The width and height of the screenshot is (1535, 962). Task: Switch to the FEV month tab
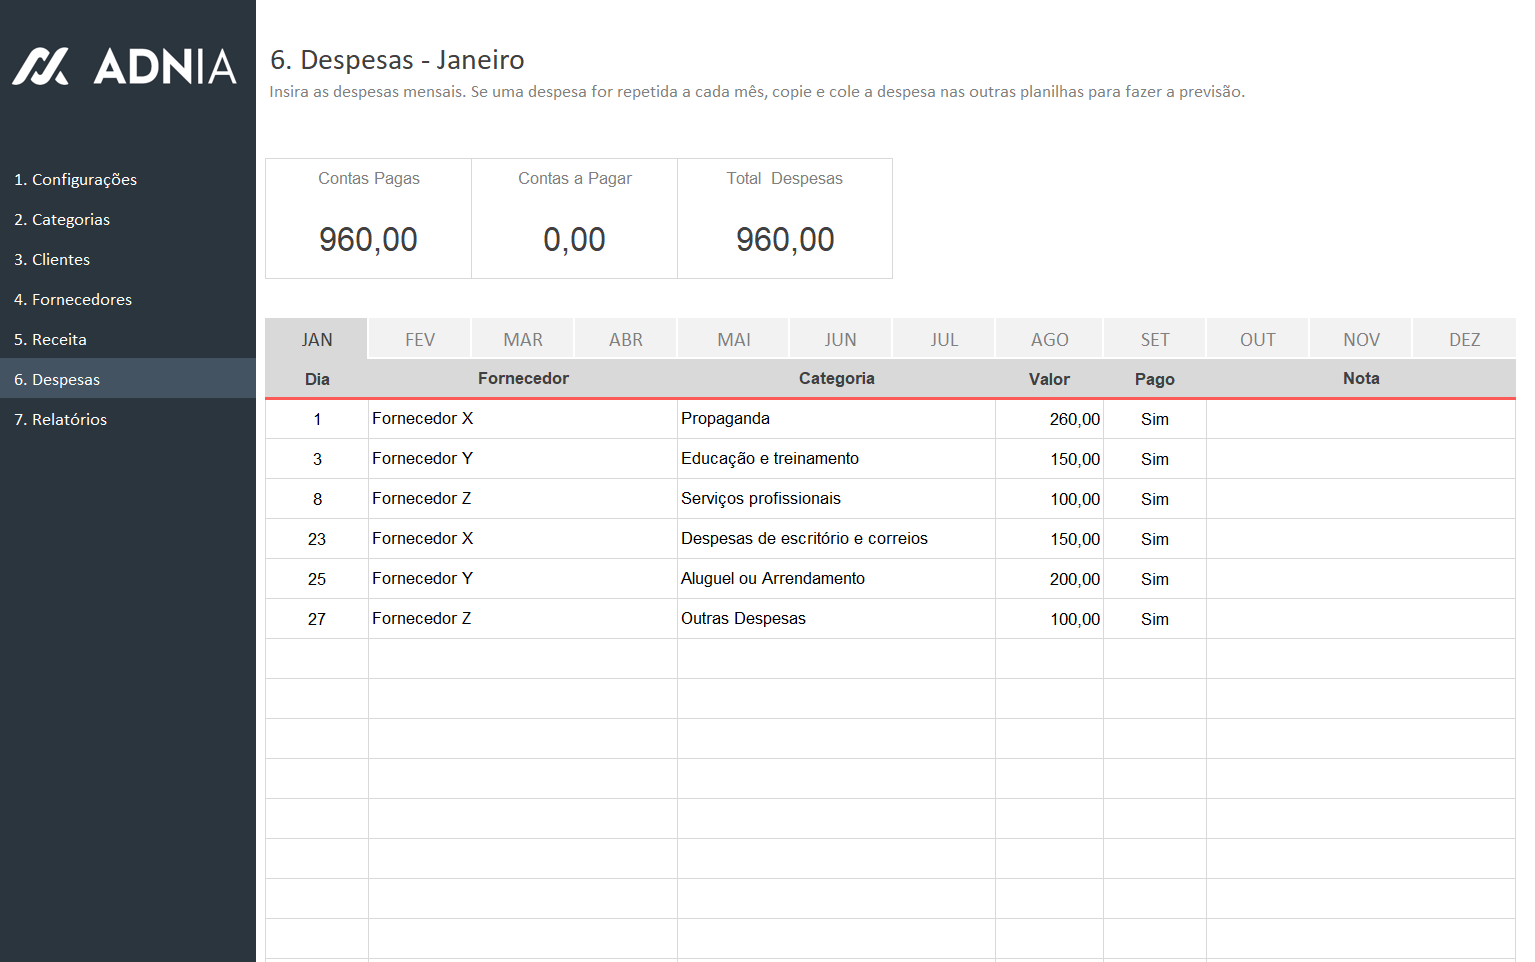[420, 339]
